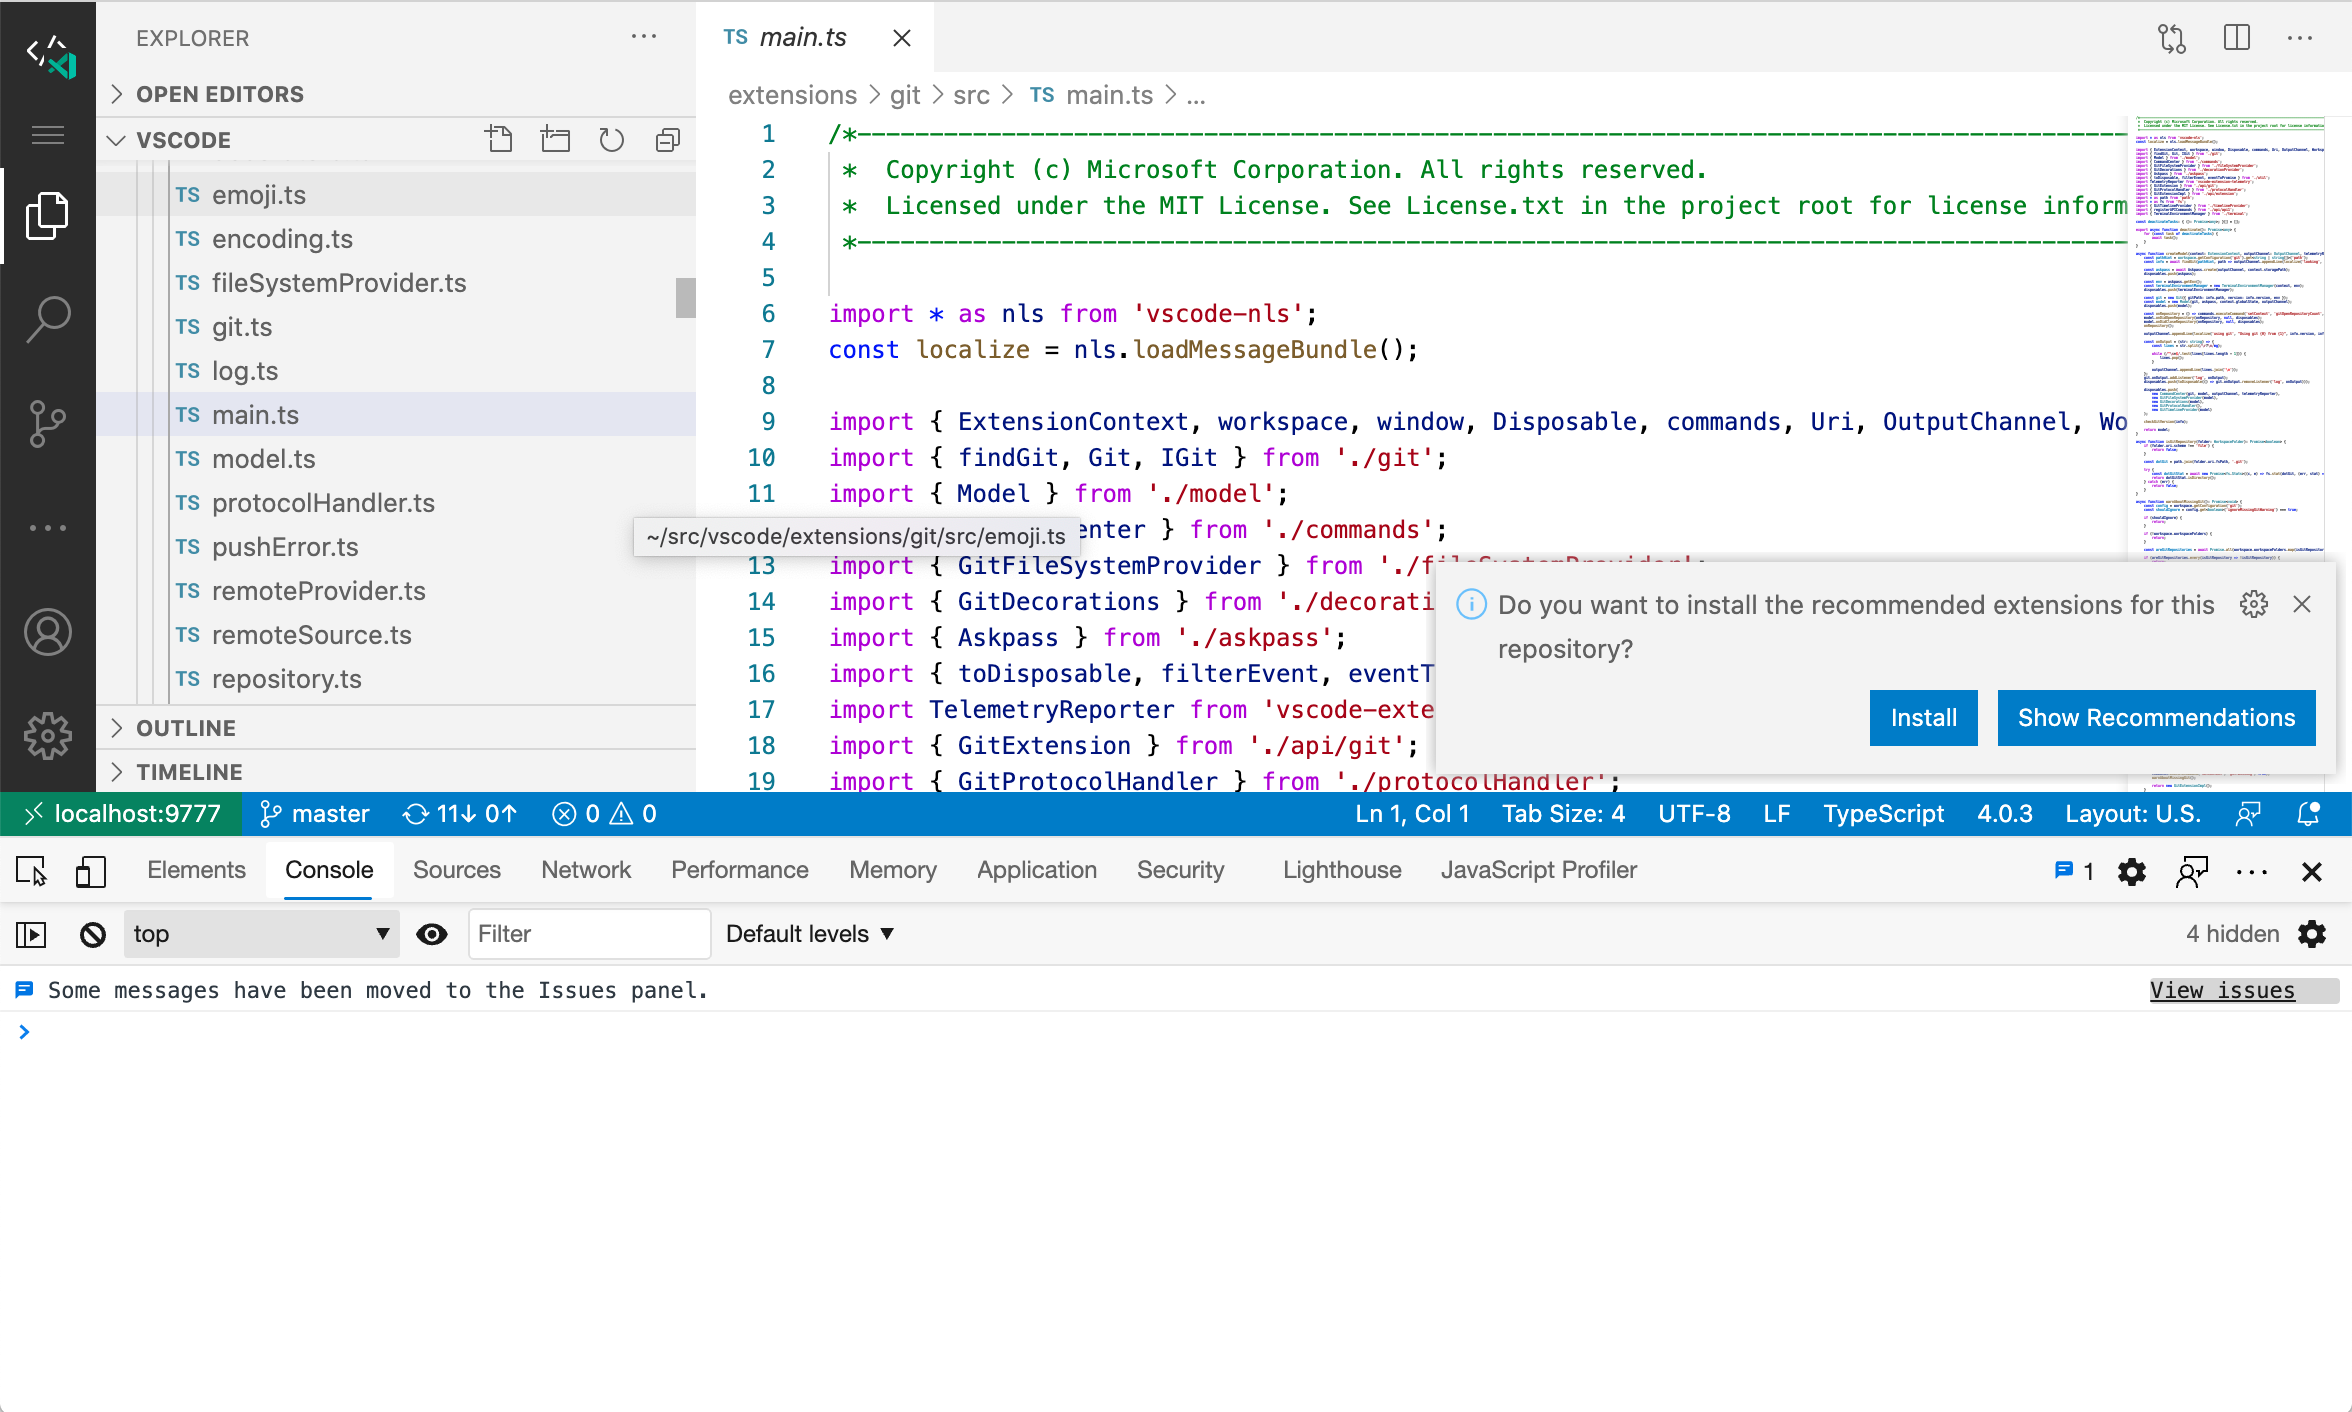Check out the master branch indicator
Screen dimensions: 2352x1412
pyautogui.click(x=314, y=813)
